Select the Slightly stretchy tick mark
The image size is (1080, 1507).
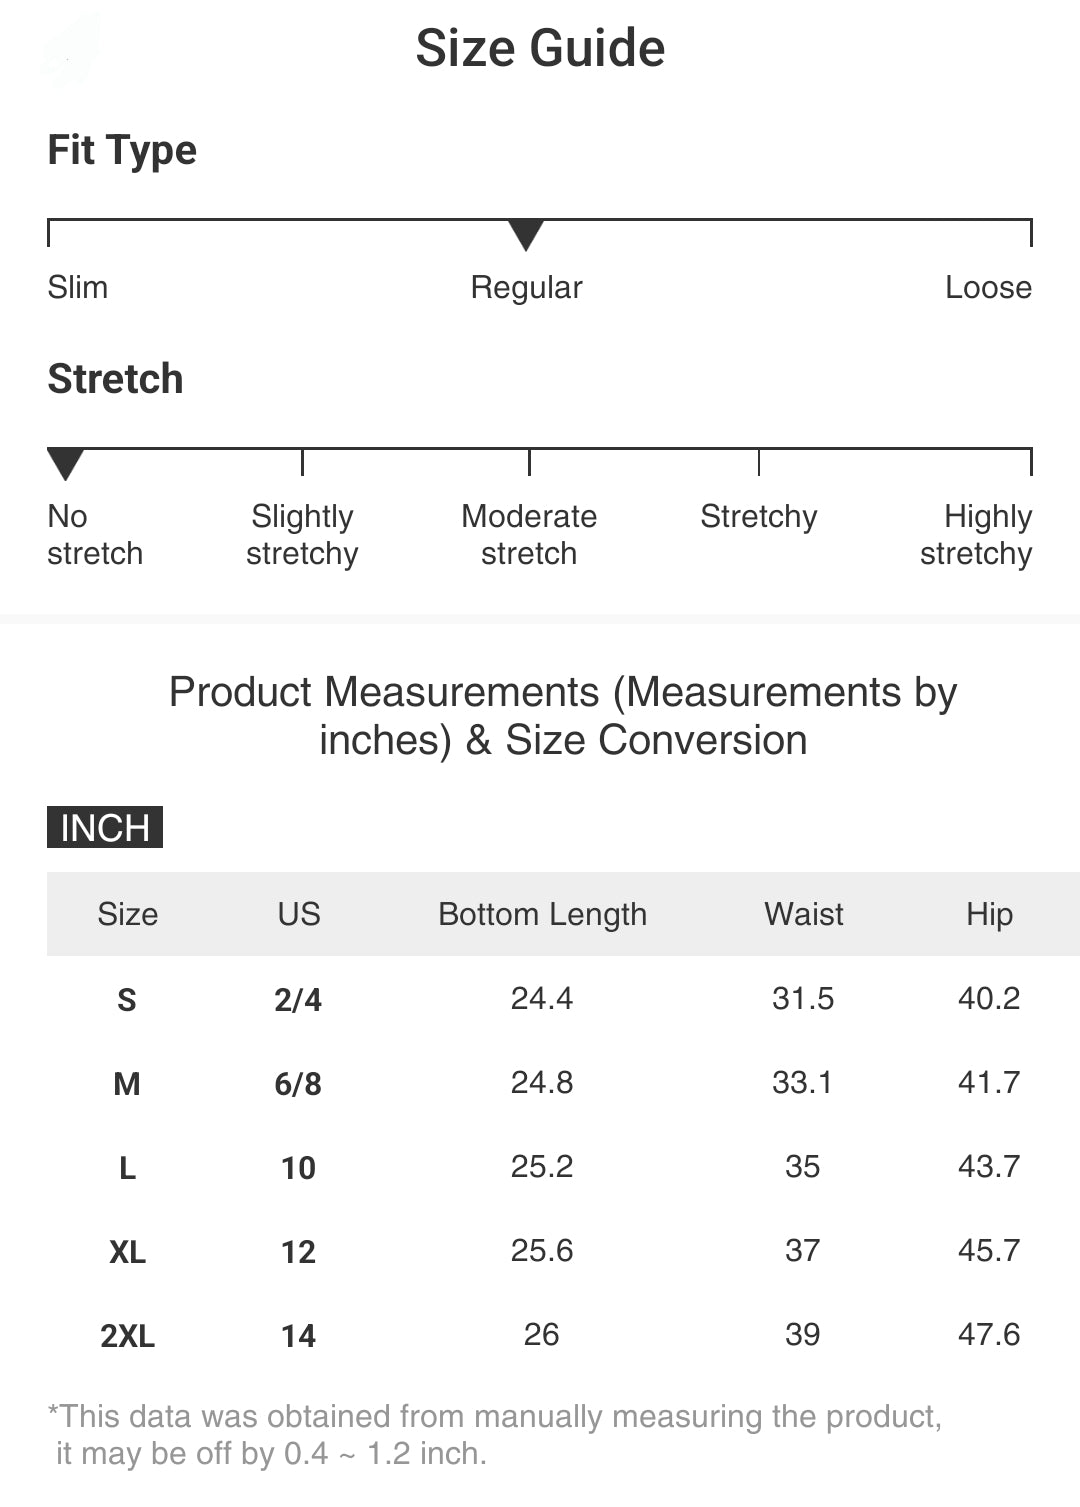point(302,462)
